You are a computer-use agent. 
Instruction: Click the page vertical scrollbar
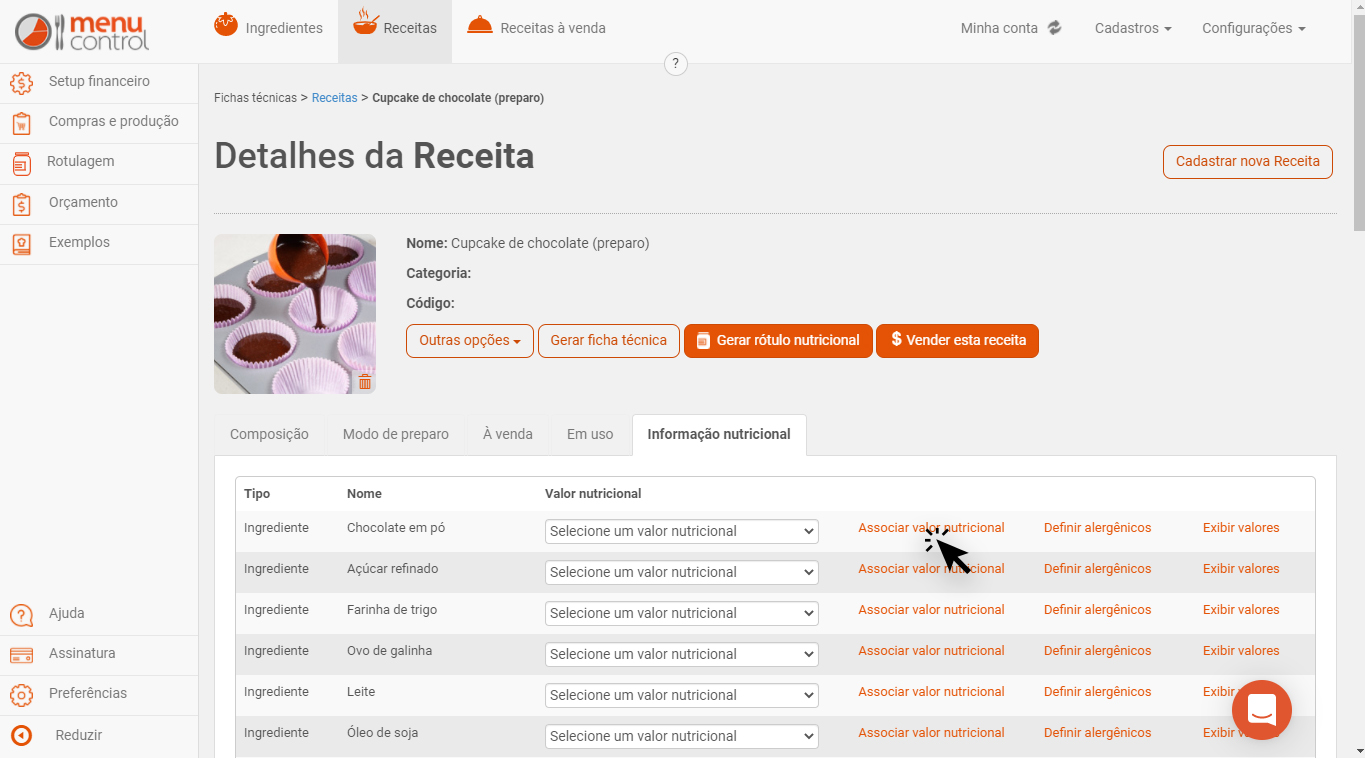(x=1358, y=122)
